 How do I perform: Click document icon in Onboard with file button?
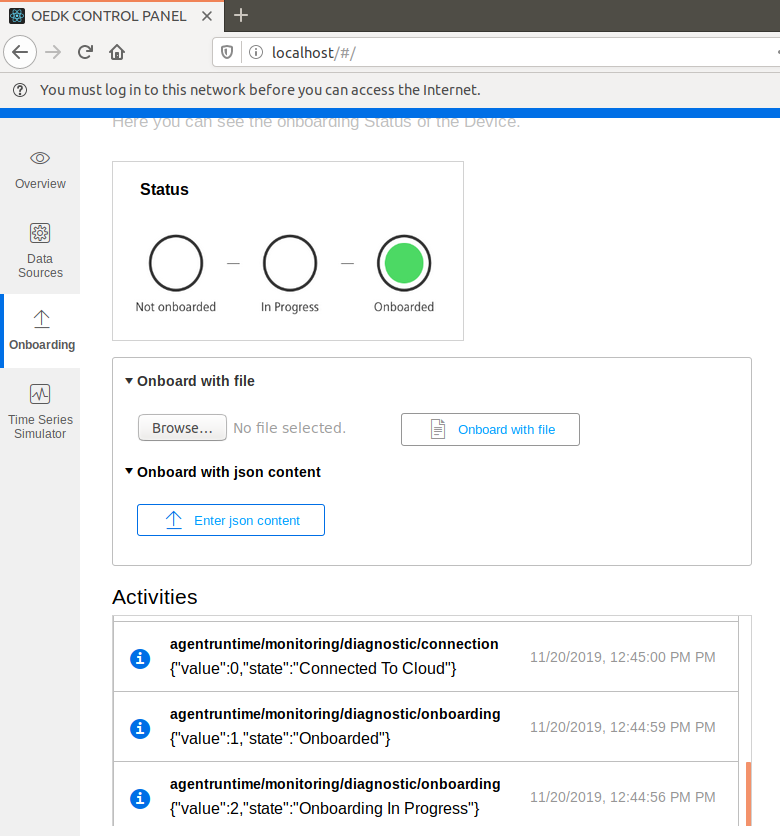coord(438,429)
